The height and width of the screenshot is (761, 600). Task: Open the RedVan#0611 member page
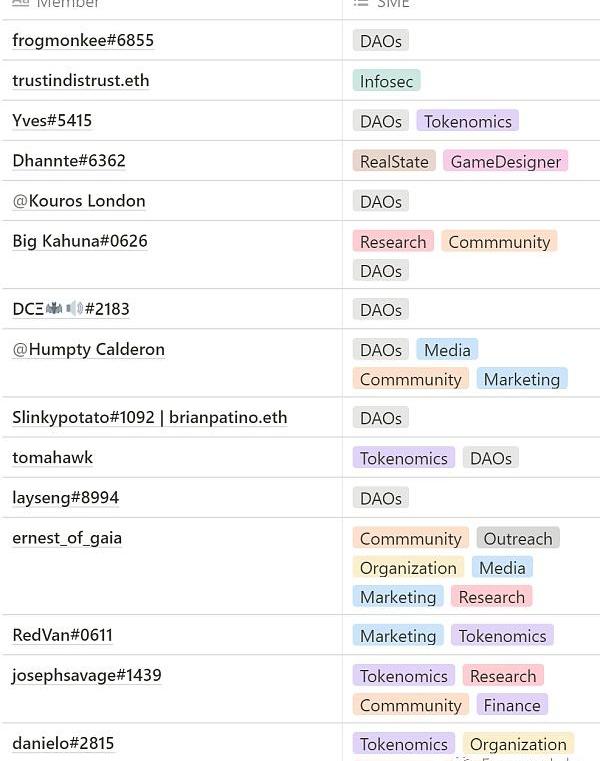pyautogui.click(x=62, y=636)
